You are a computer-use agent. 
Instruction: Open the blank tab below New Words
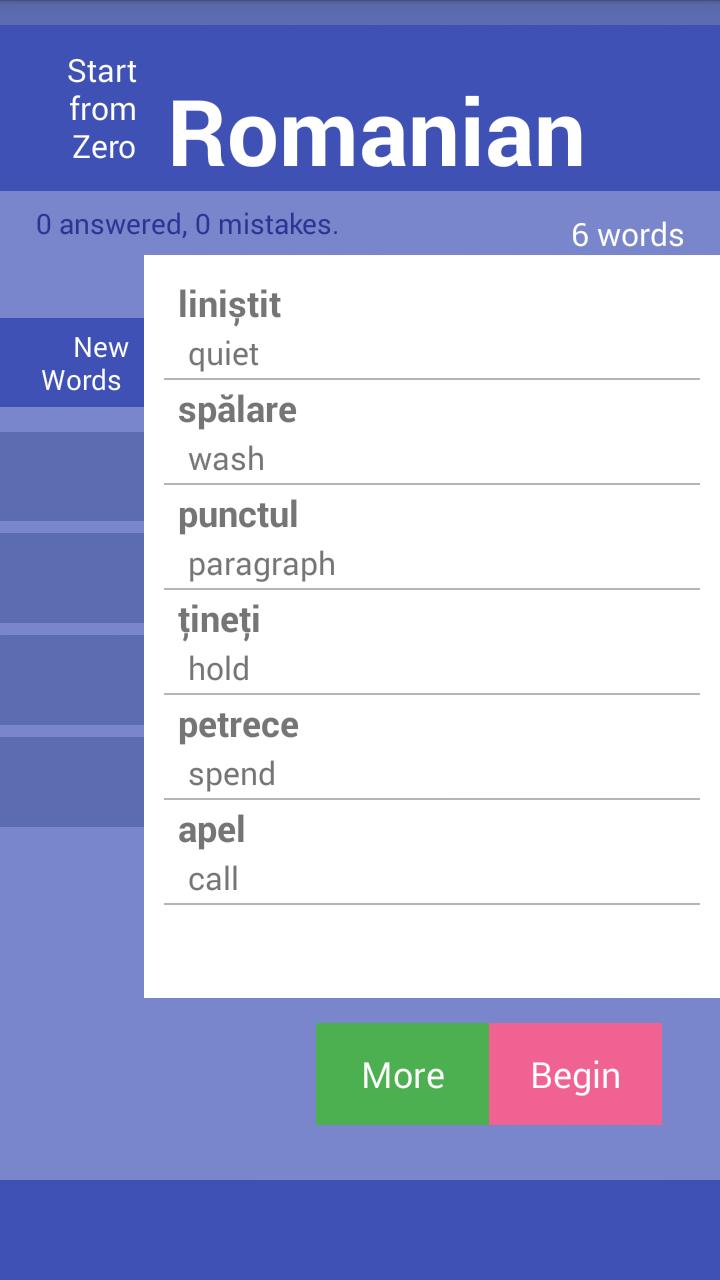coord(72,476)
